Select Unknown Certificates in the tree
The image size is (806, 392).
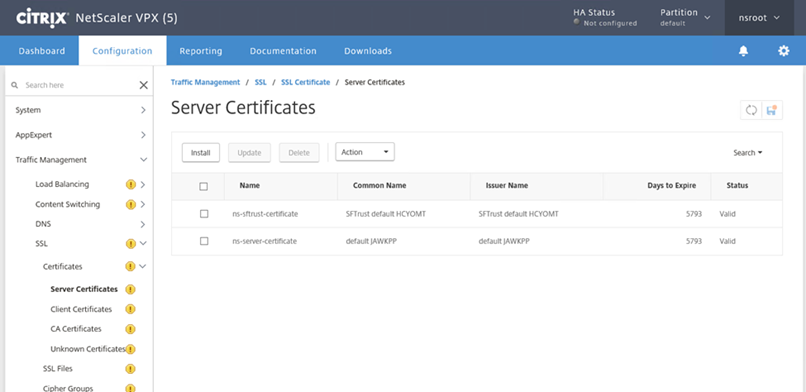tap(88, 349)
